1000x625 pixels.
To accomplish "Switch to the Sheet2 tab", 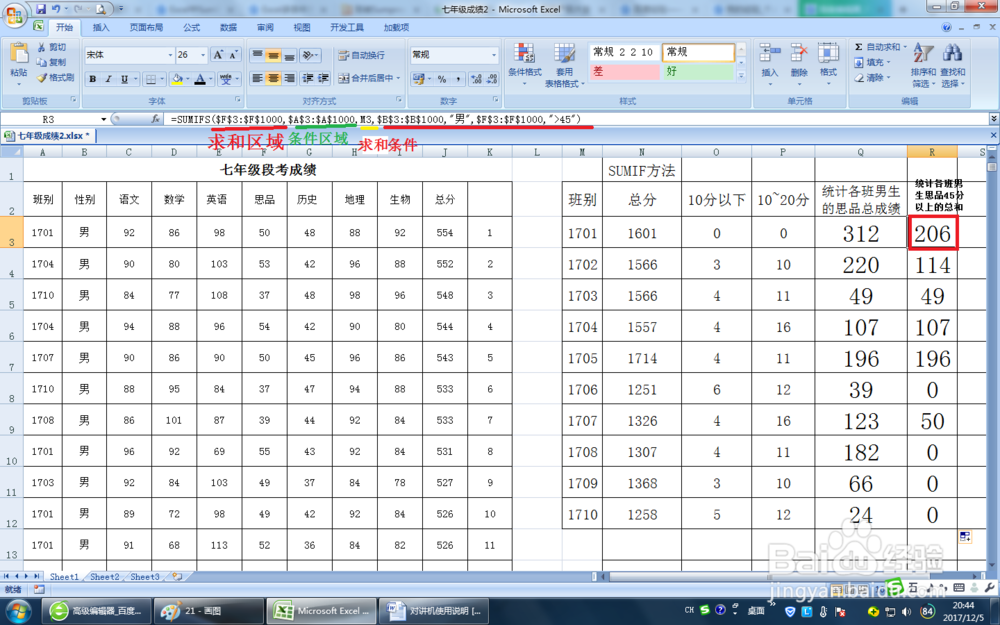I will click(105, 577).
